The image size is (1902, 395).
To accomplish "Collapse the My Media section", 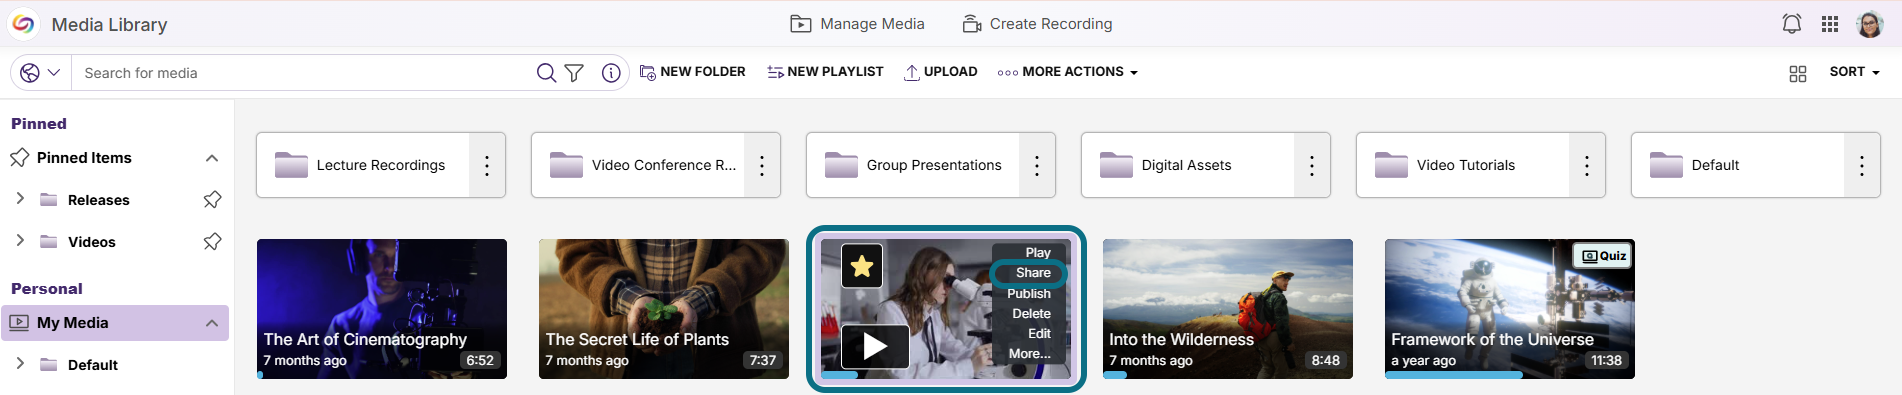I will tap(212, 323).
